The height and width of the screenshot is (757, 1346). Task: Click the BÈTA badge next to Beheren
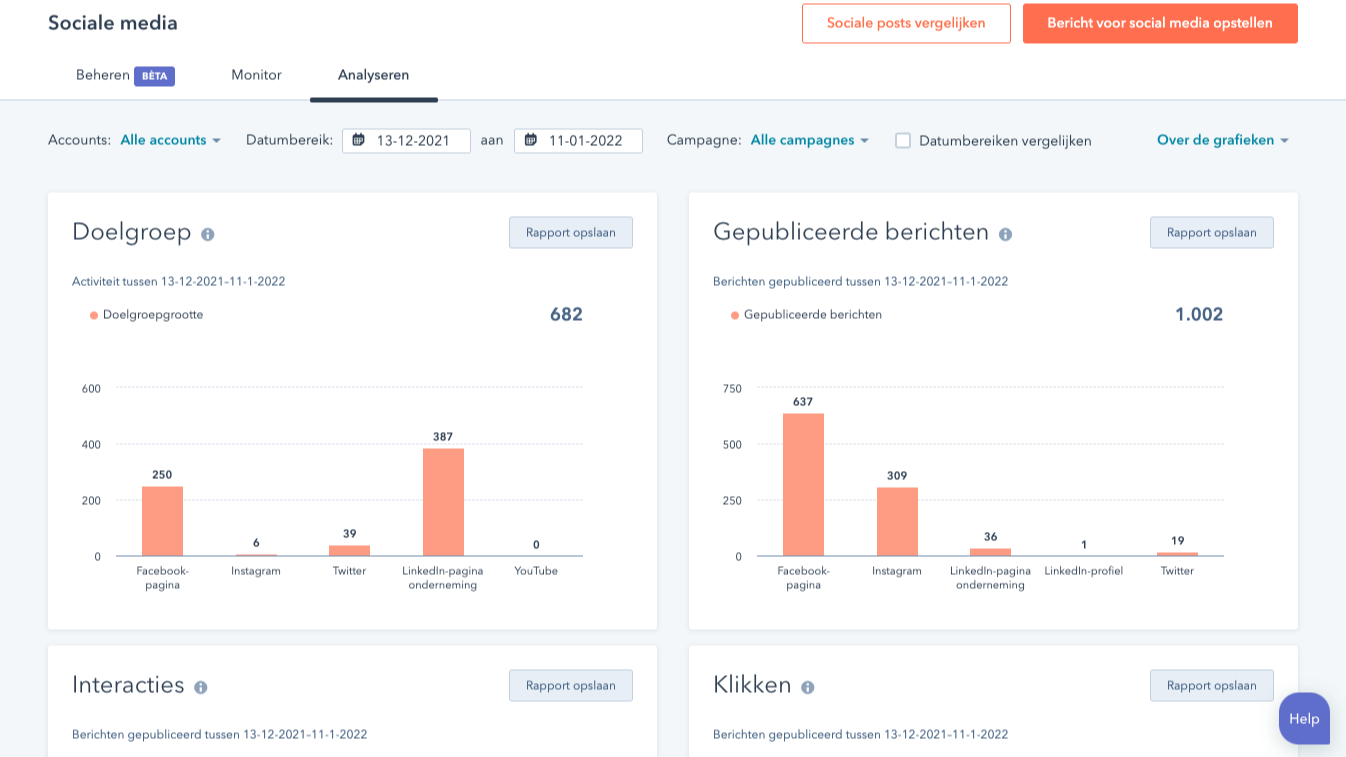coord(155,74)
